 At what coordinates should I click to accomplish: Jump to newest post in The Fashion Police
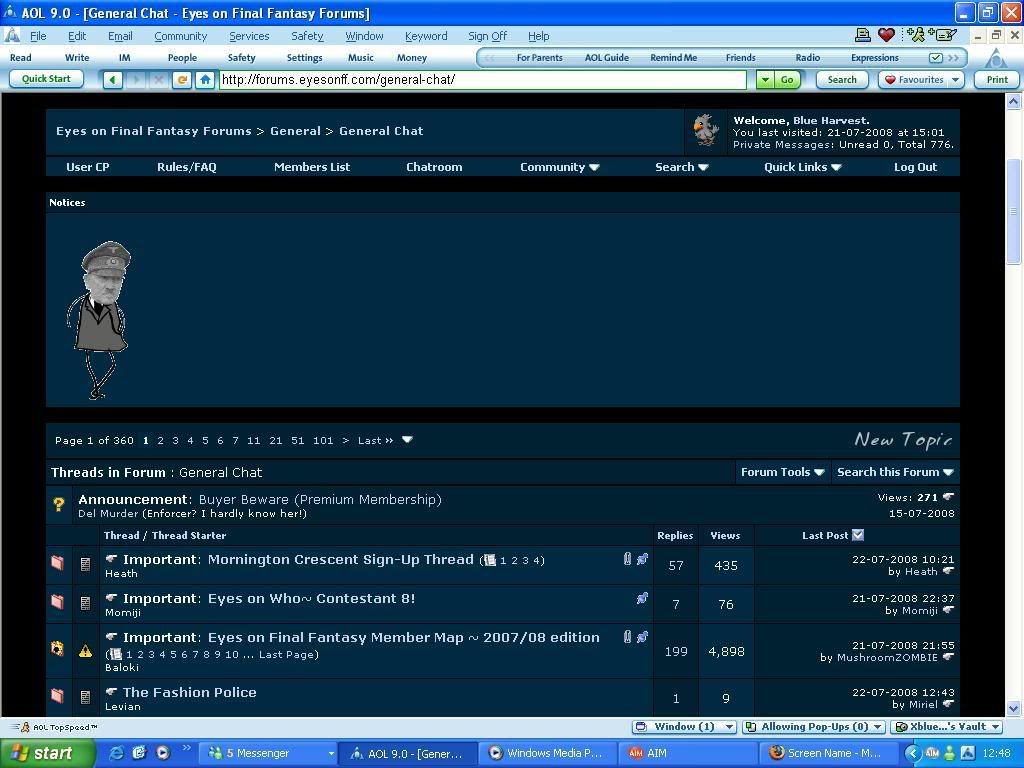(x=112, y=692)
